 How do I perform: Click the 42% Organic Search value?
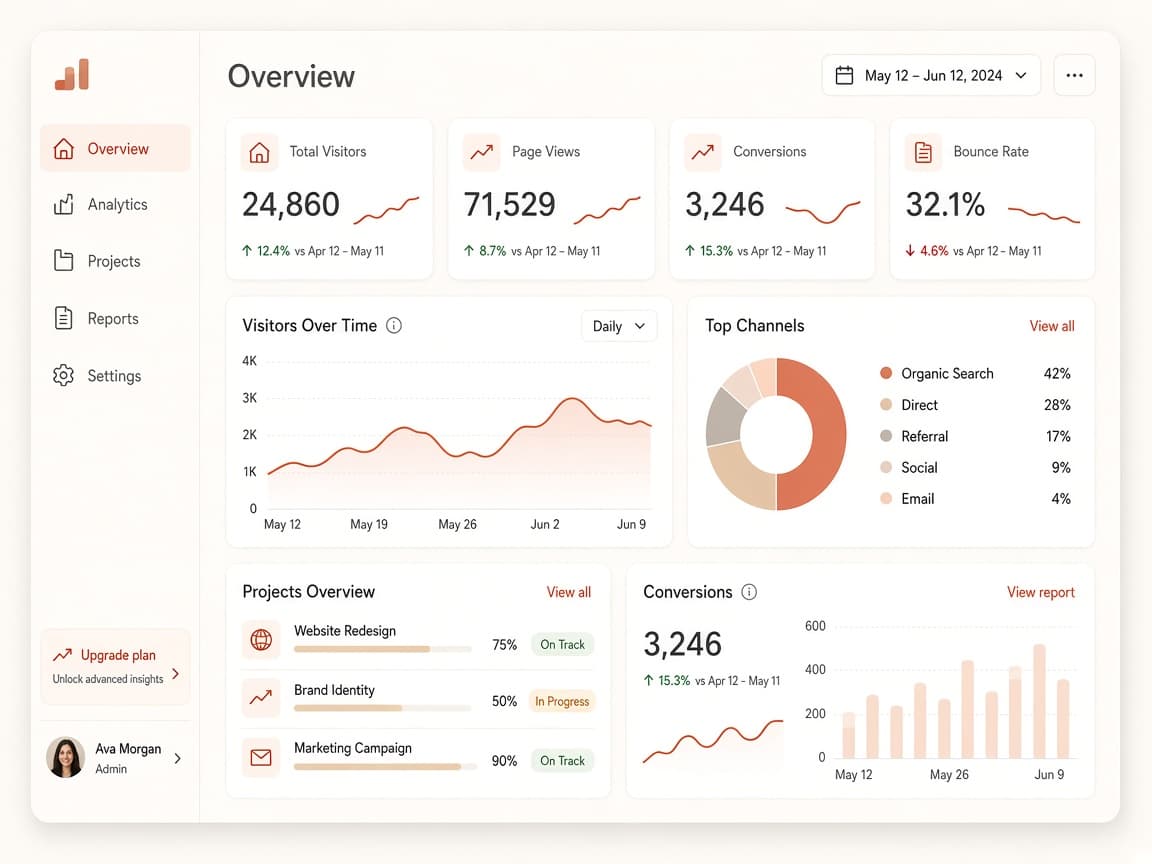[1056, 373]
